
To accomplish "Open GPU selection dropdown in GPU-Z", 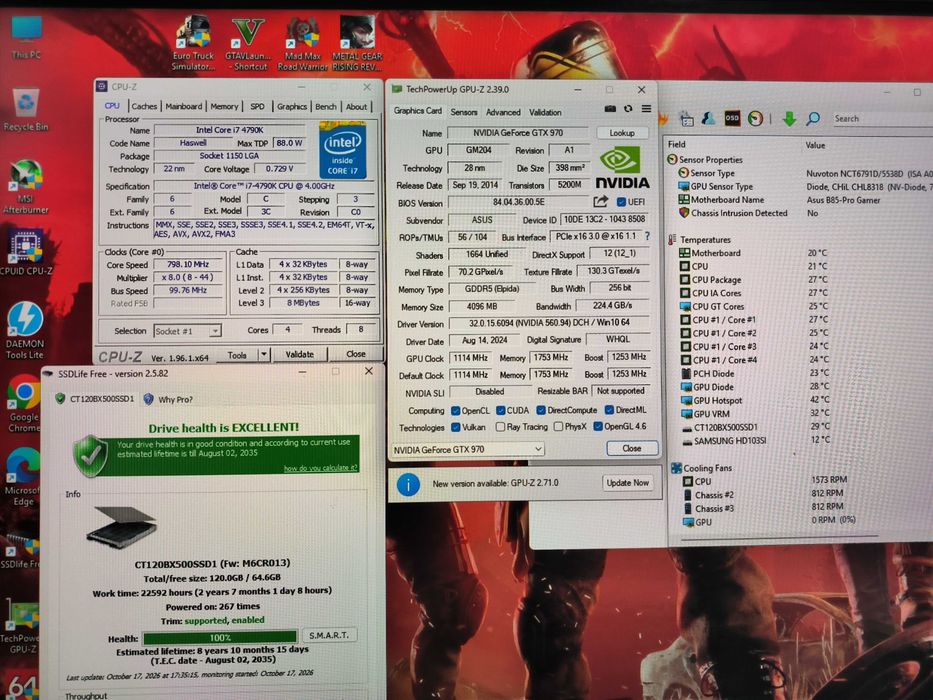I will point(468,449).
